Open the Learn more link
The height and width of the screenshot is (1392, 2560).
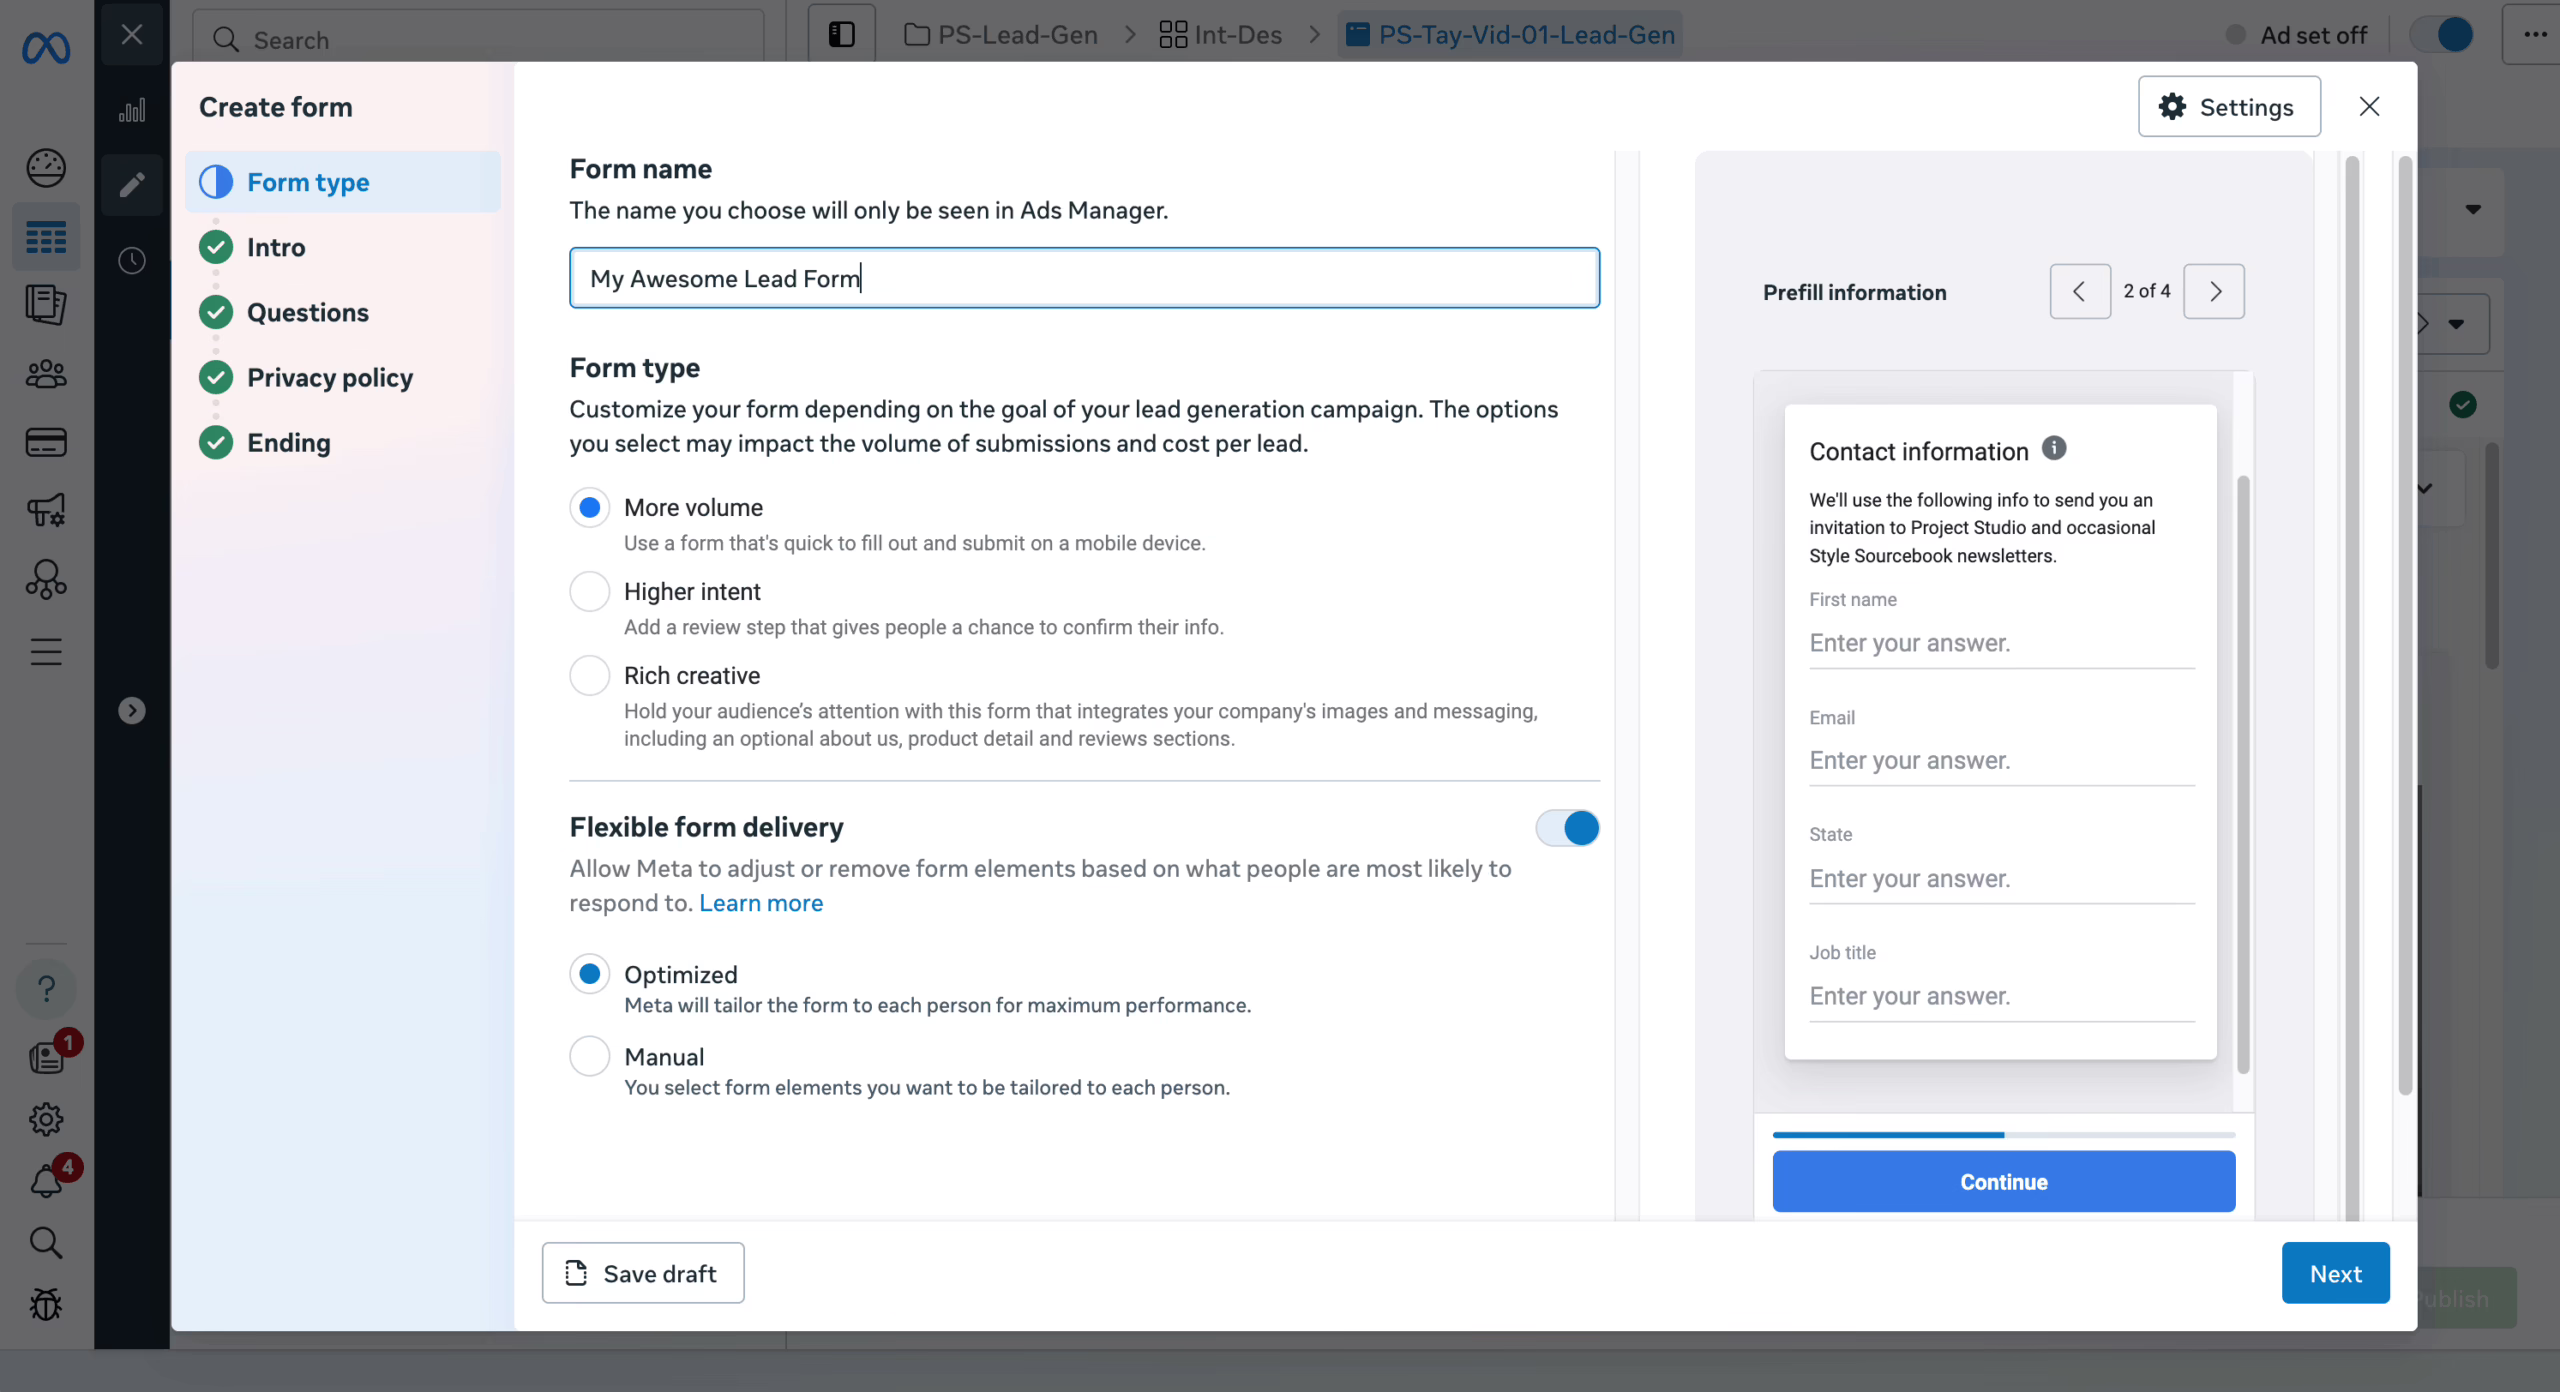[x=760, y=903]
